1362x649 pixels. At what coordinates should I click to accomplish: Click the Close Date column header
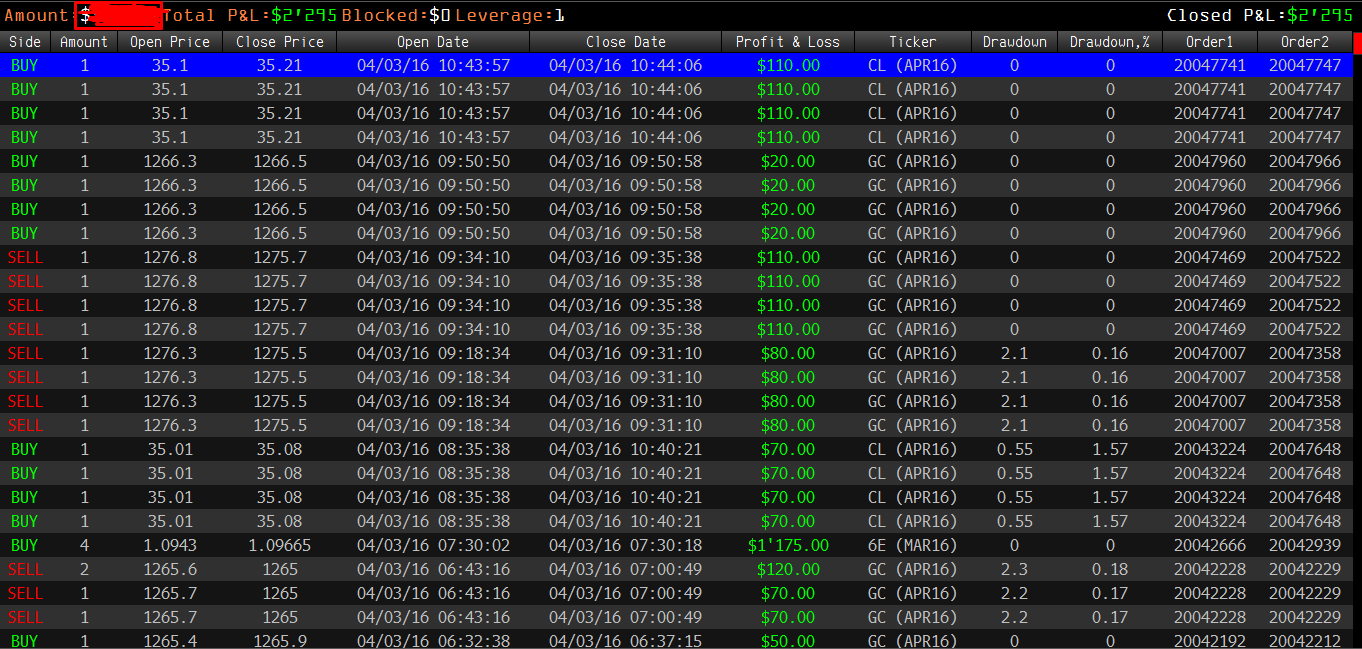625,42
